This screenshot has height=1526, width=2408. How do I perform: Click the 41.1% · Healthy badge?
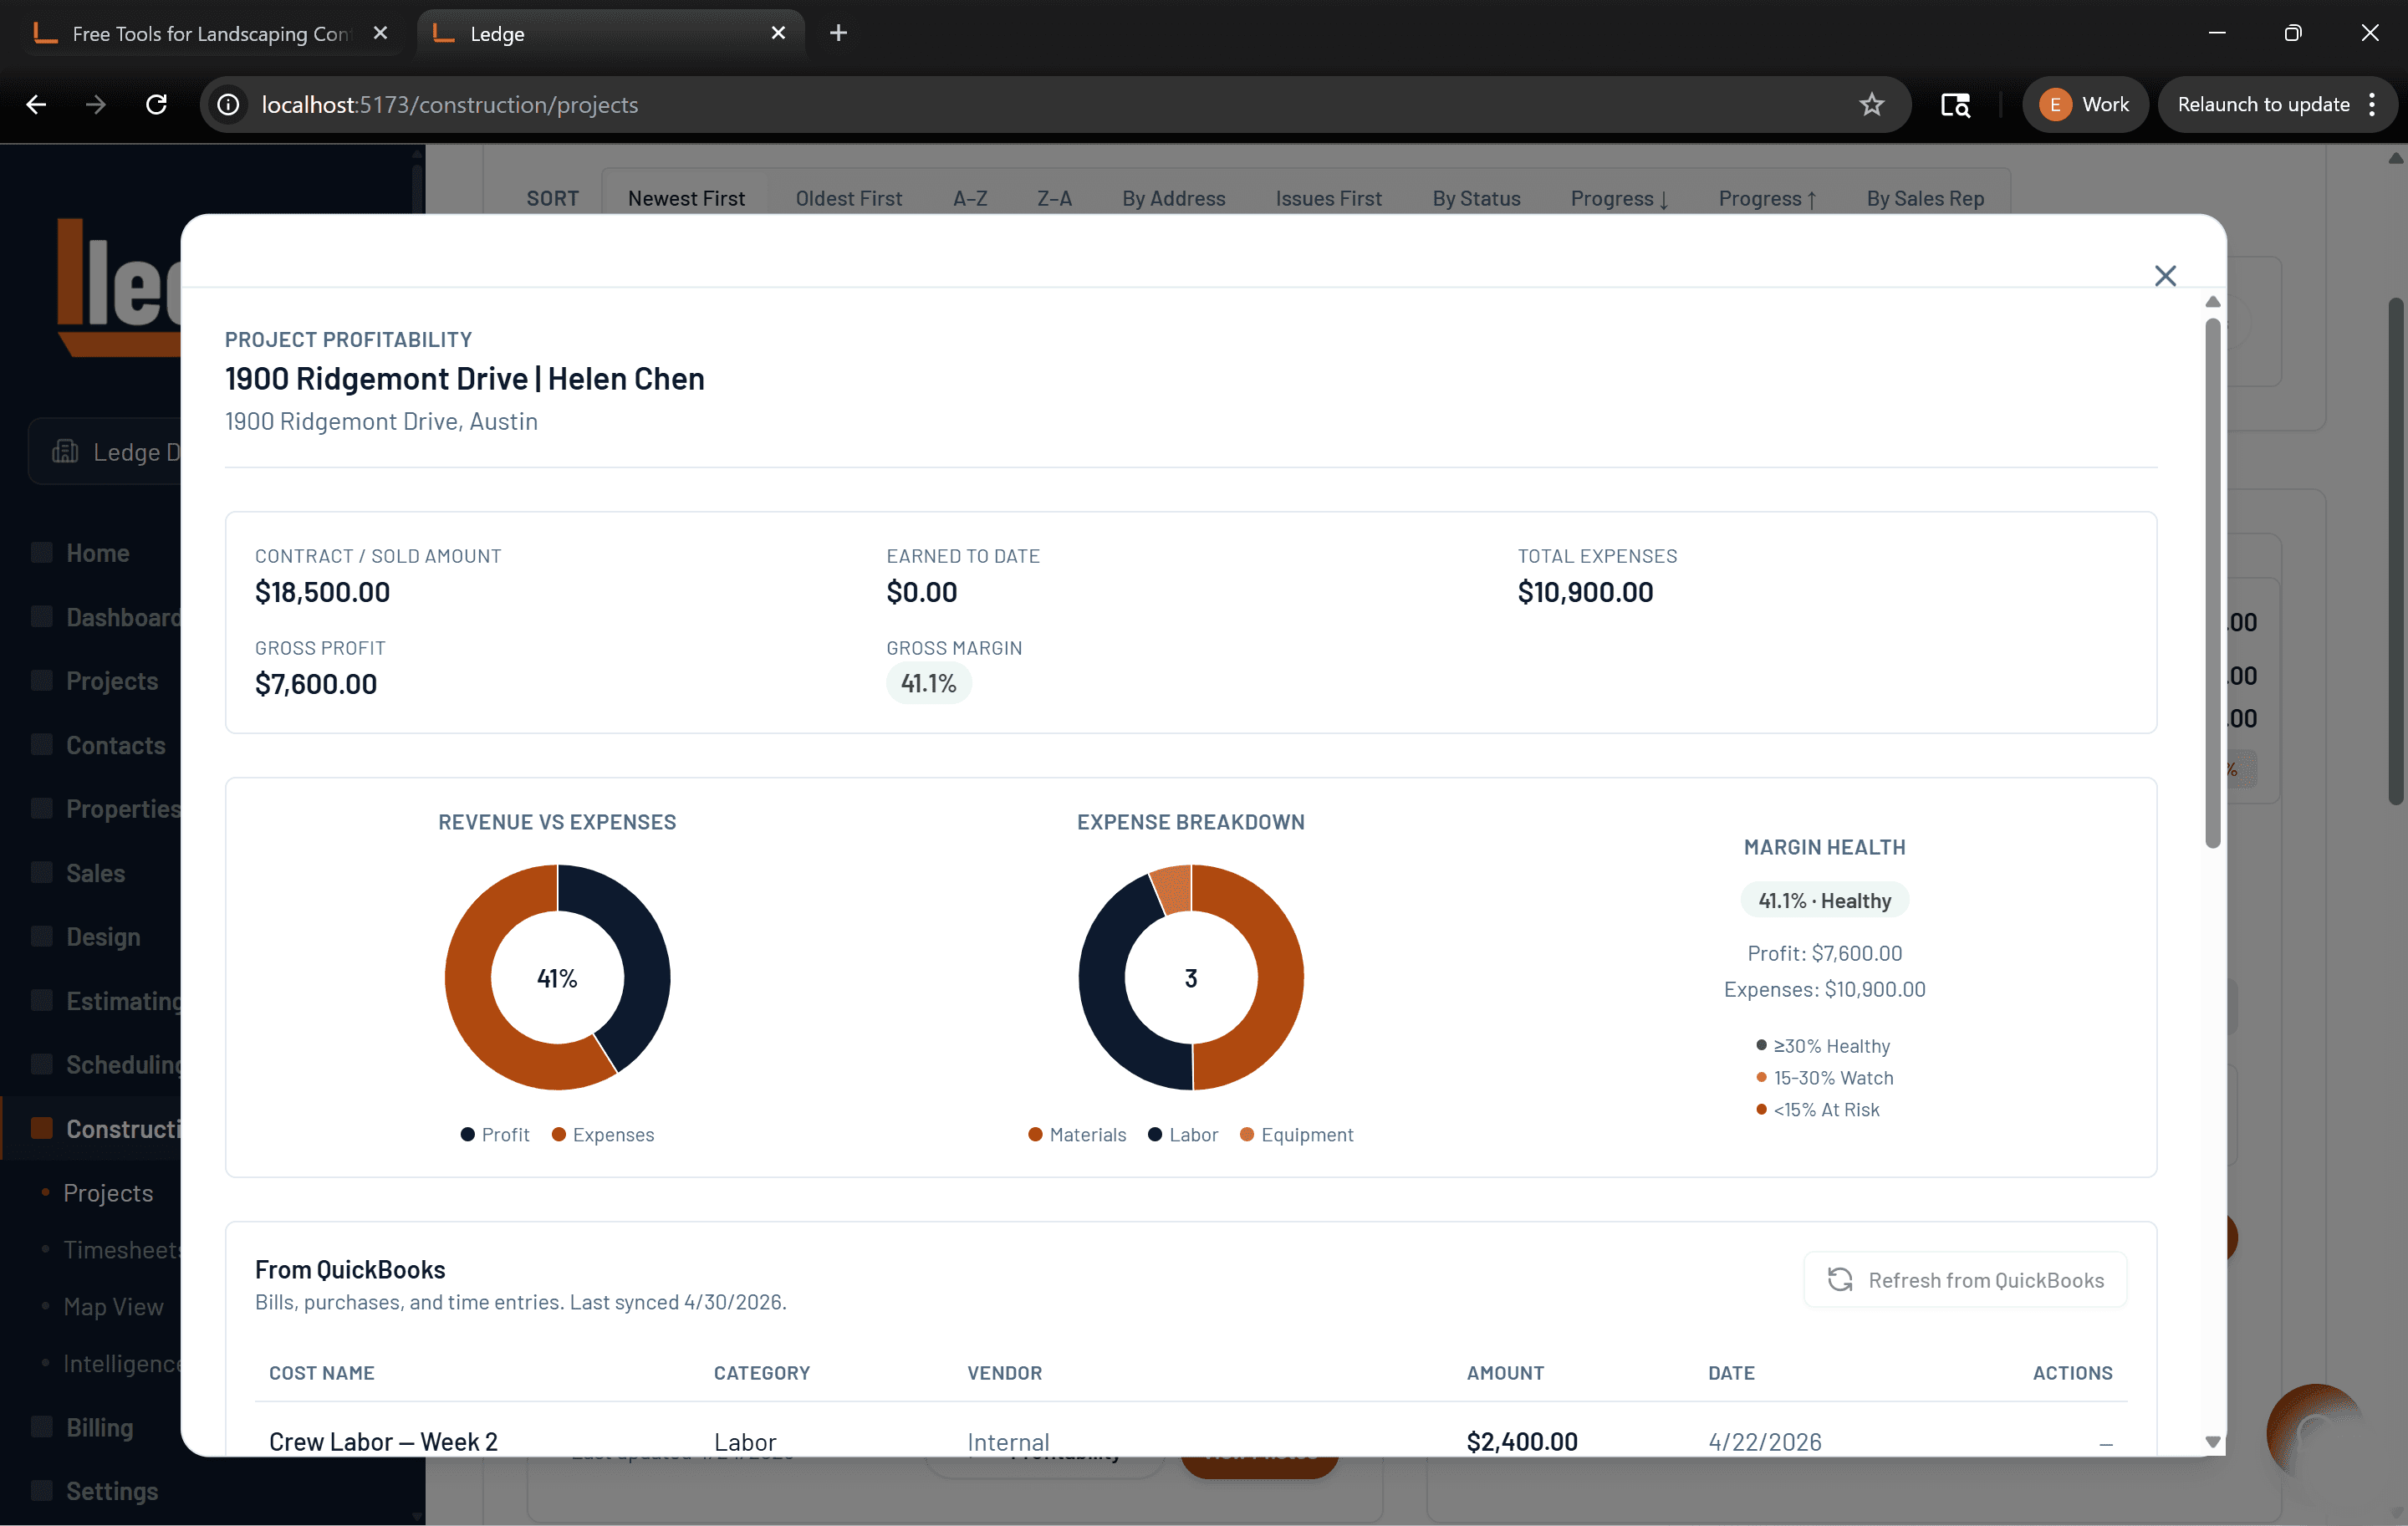[1825, 900]
